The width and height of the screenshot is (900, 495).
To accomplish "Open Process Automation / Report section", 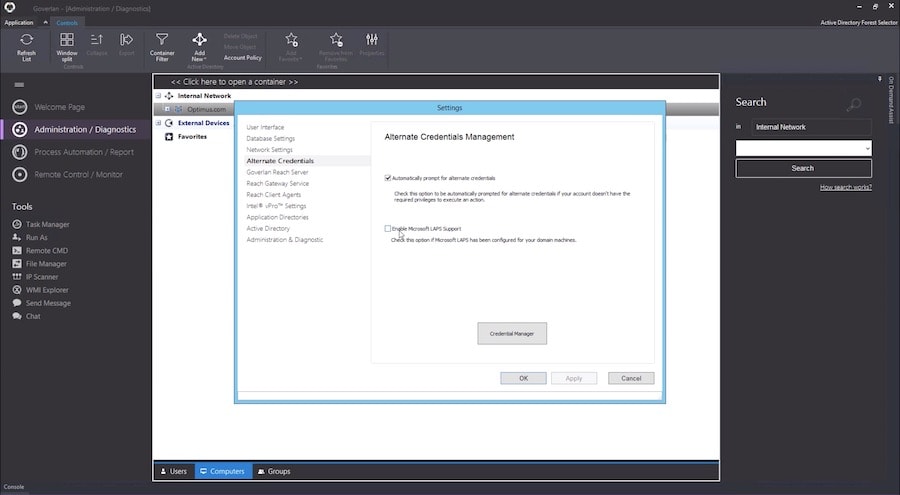I will click(73, 152).
